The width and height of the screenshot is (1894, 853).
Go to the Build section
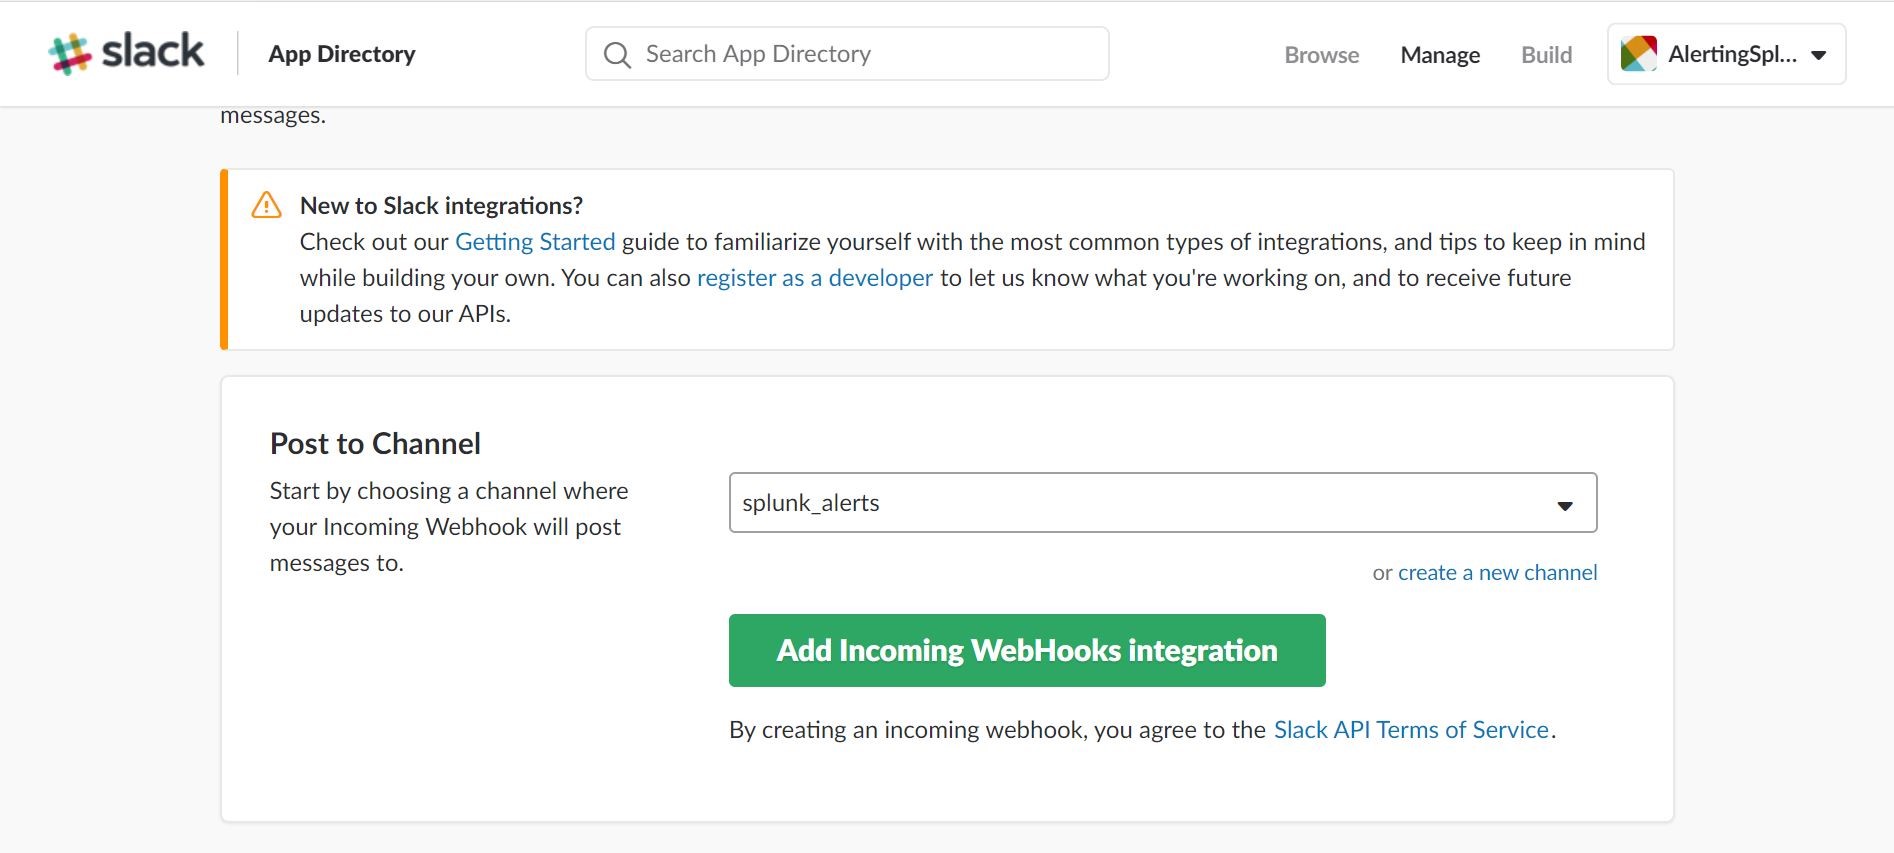(1546, 55)
